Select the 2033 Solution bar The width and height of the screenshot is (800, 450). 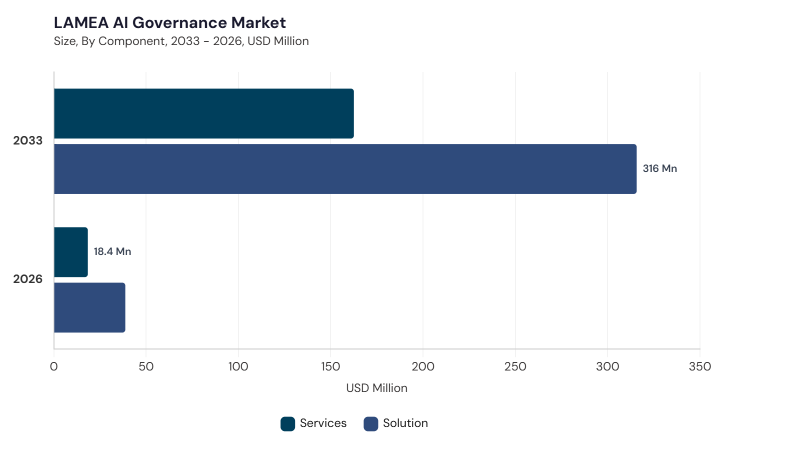(x=345, y=169)
